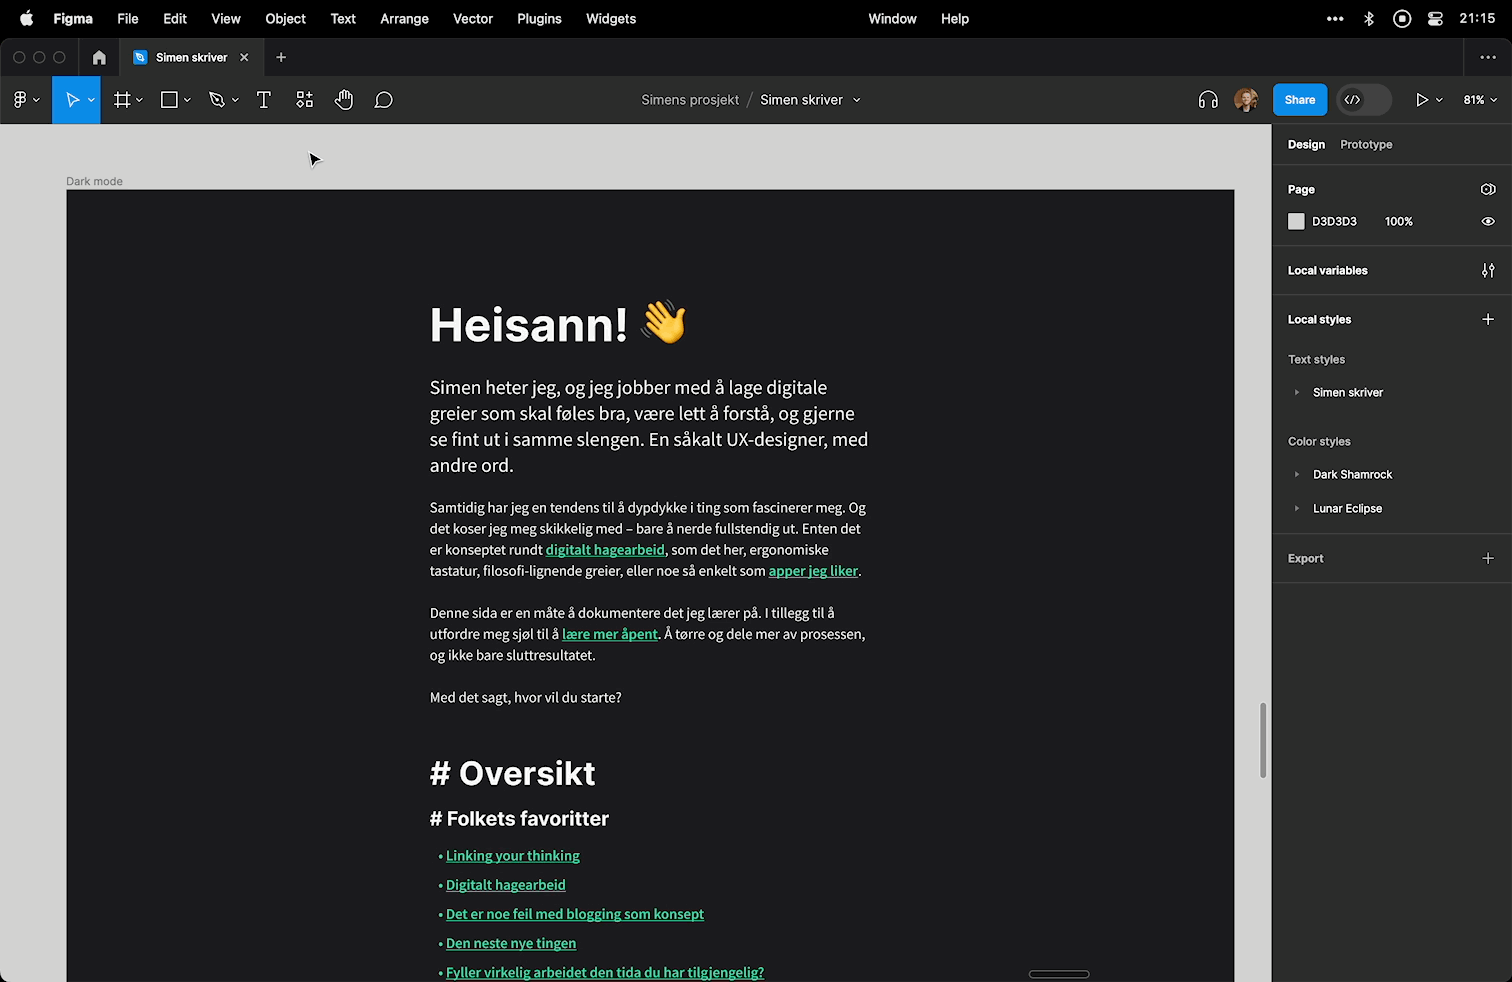This screenshot has height=982, width=1512.
Task: Toggle page background visibility eye
Action: click(x=1488, y=221)
